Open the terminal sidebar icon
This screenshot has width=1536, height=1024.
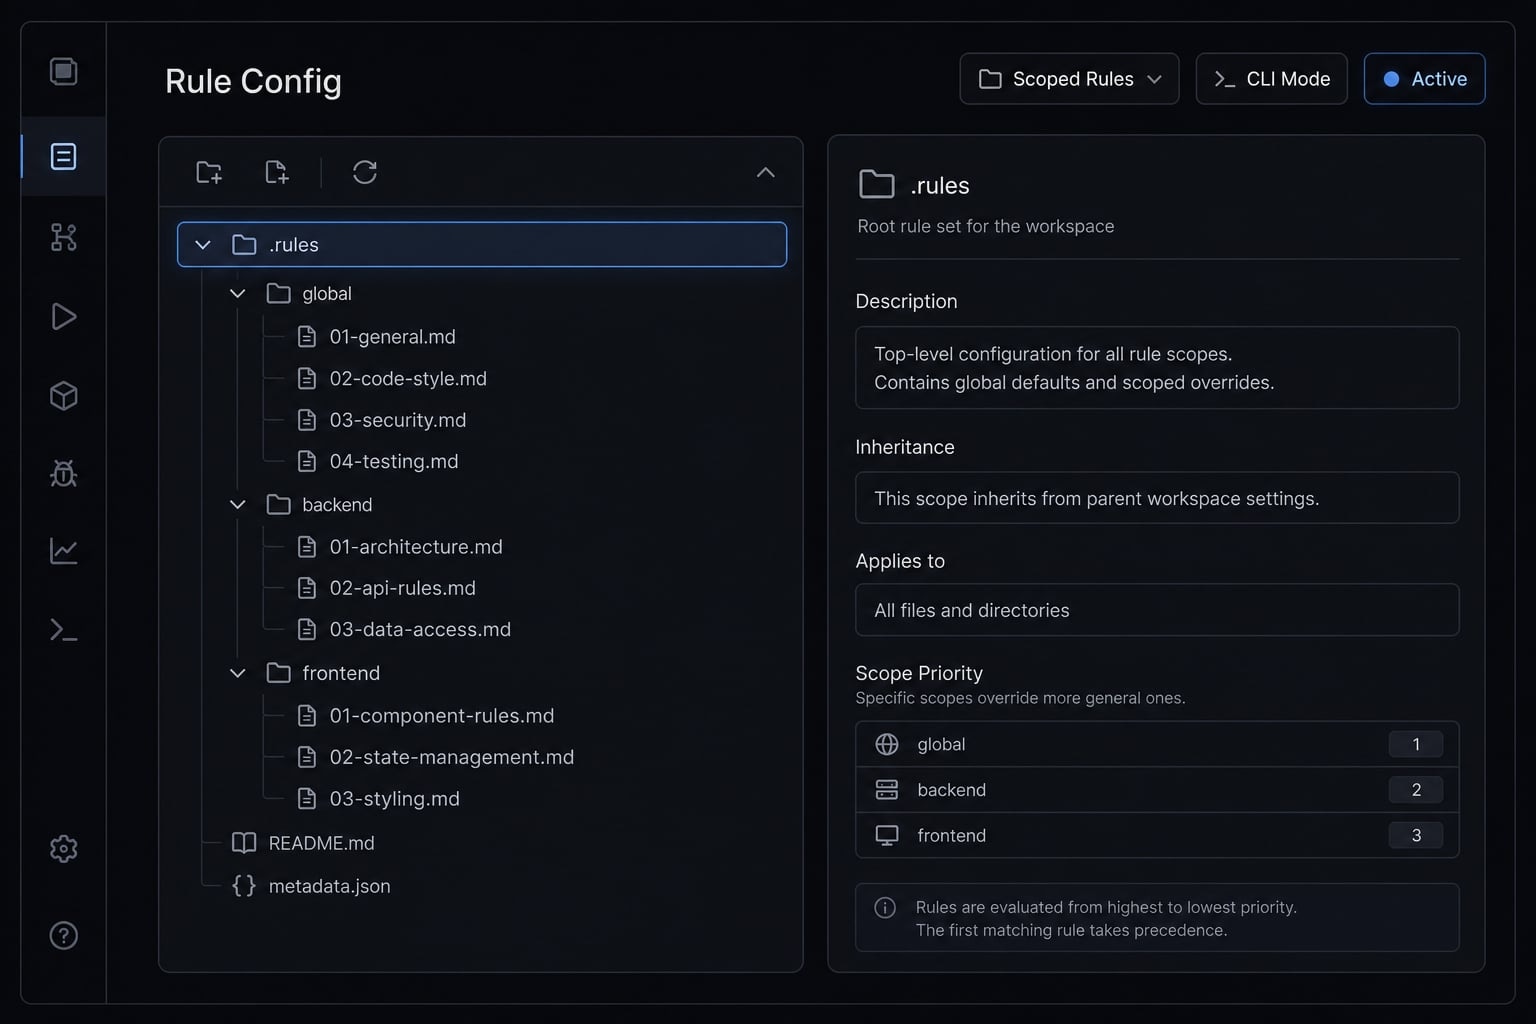point(63,630)
